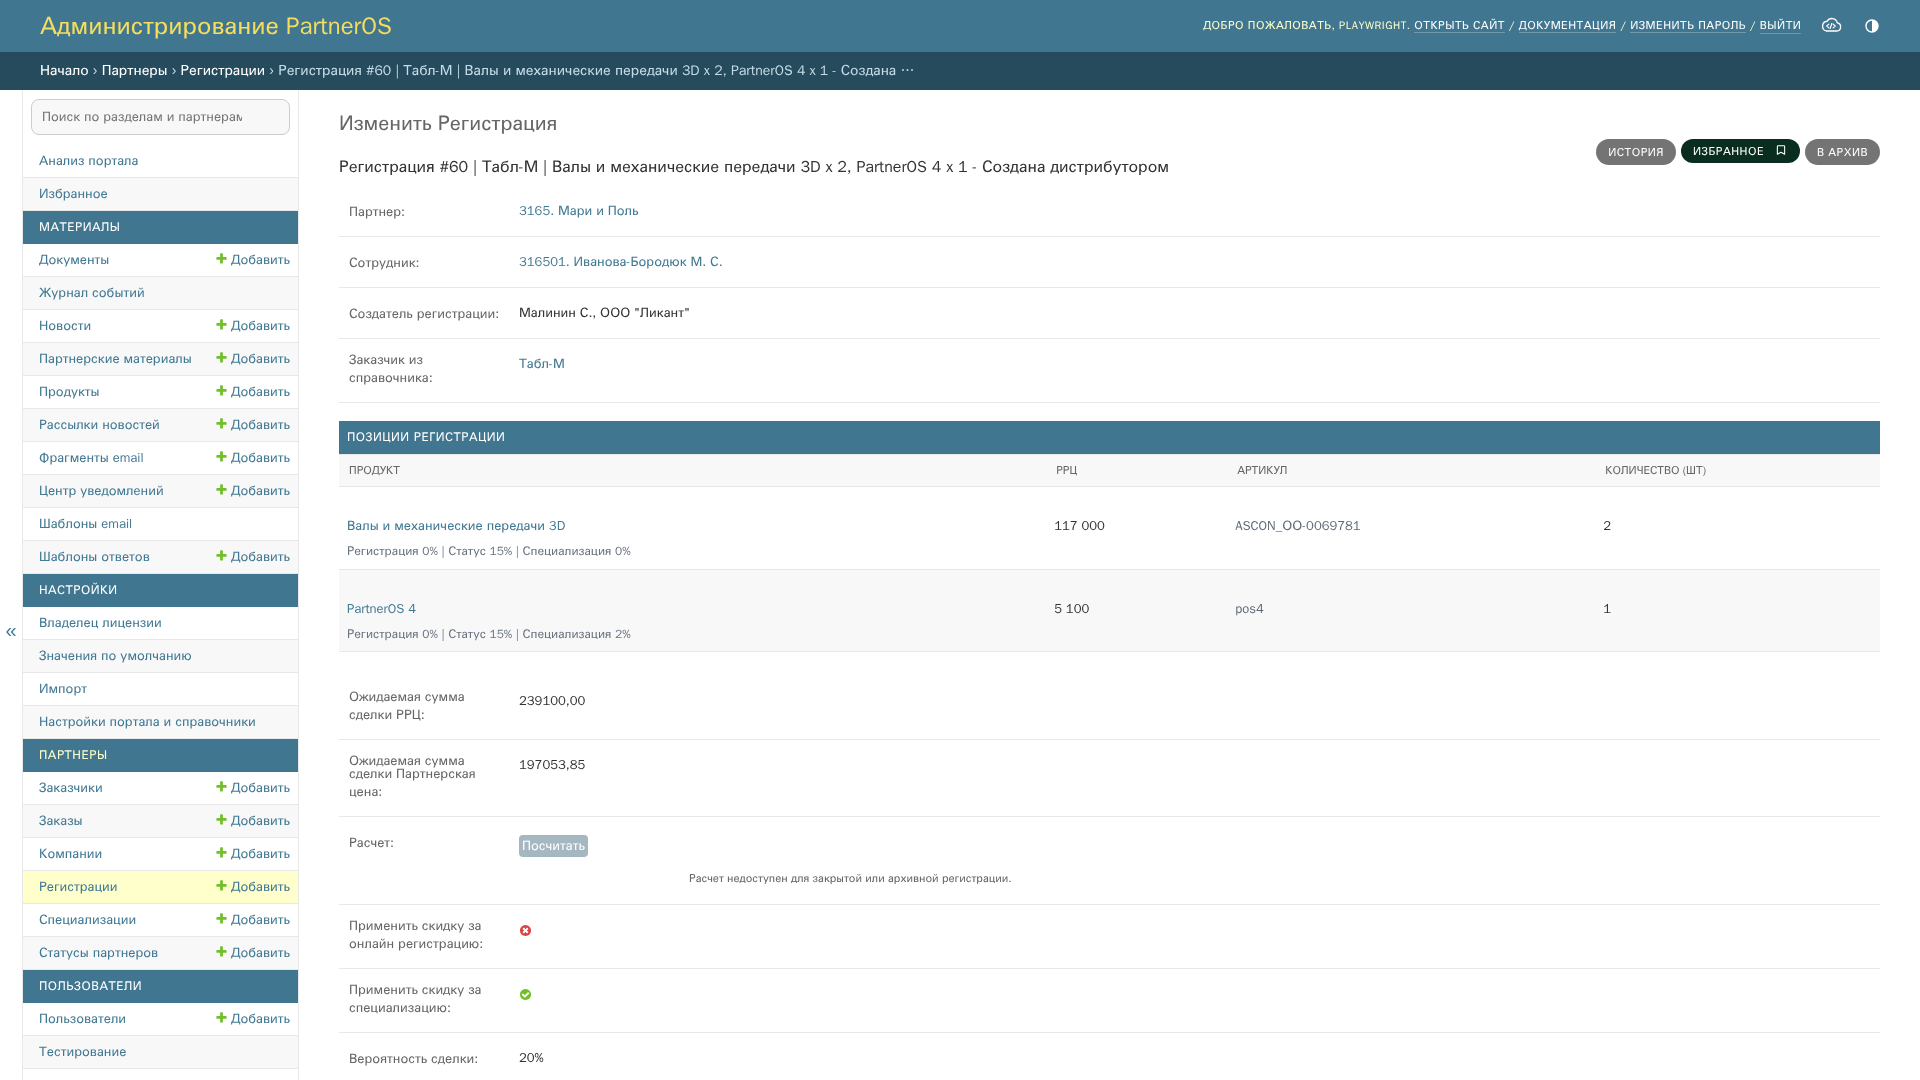Go to Регистрации in breadcrumbs
Viewport: 1920px width, 1080px height.
(222, 70)
